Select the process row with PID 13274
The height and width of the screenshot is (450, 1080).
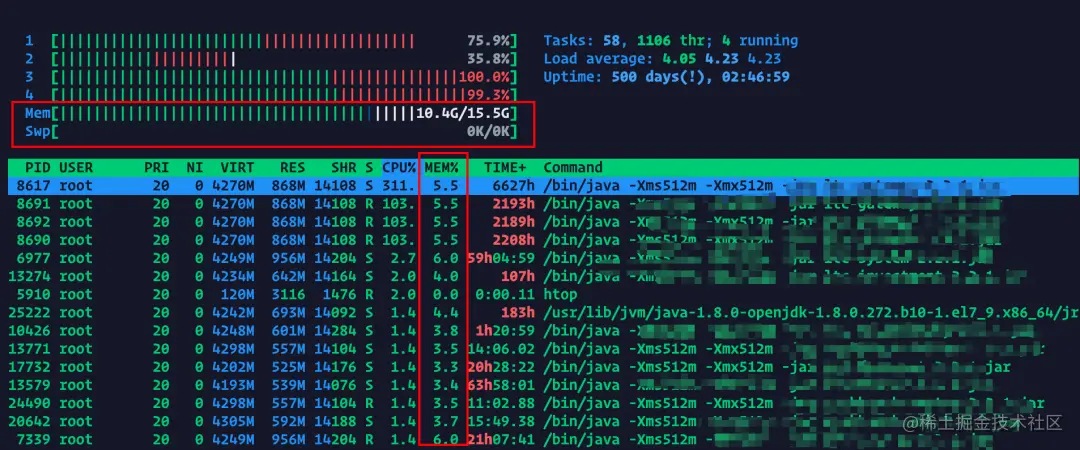544,276
